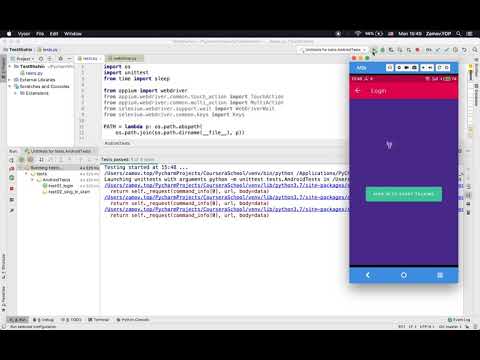Switch to the second editor tab (webdriver.py)

pyautogui.click(x=124, y=59)
